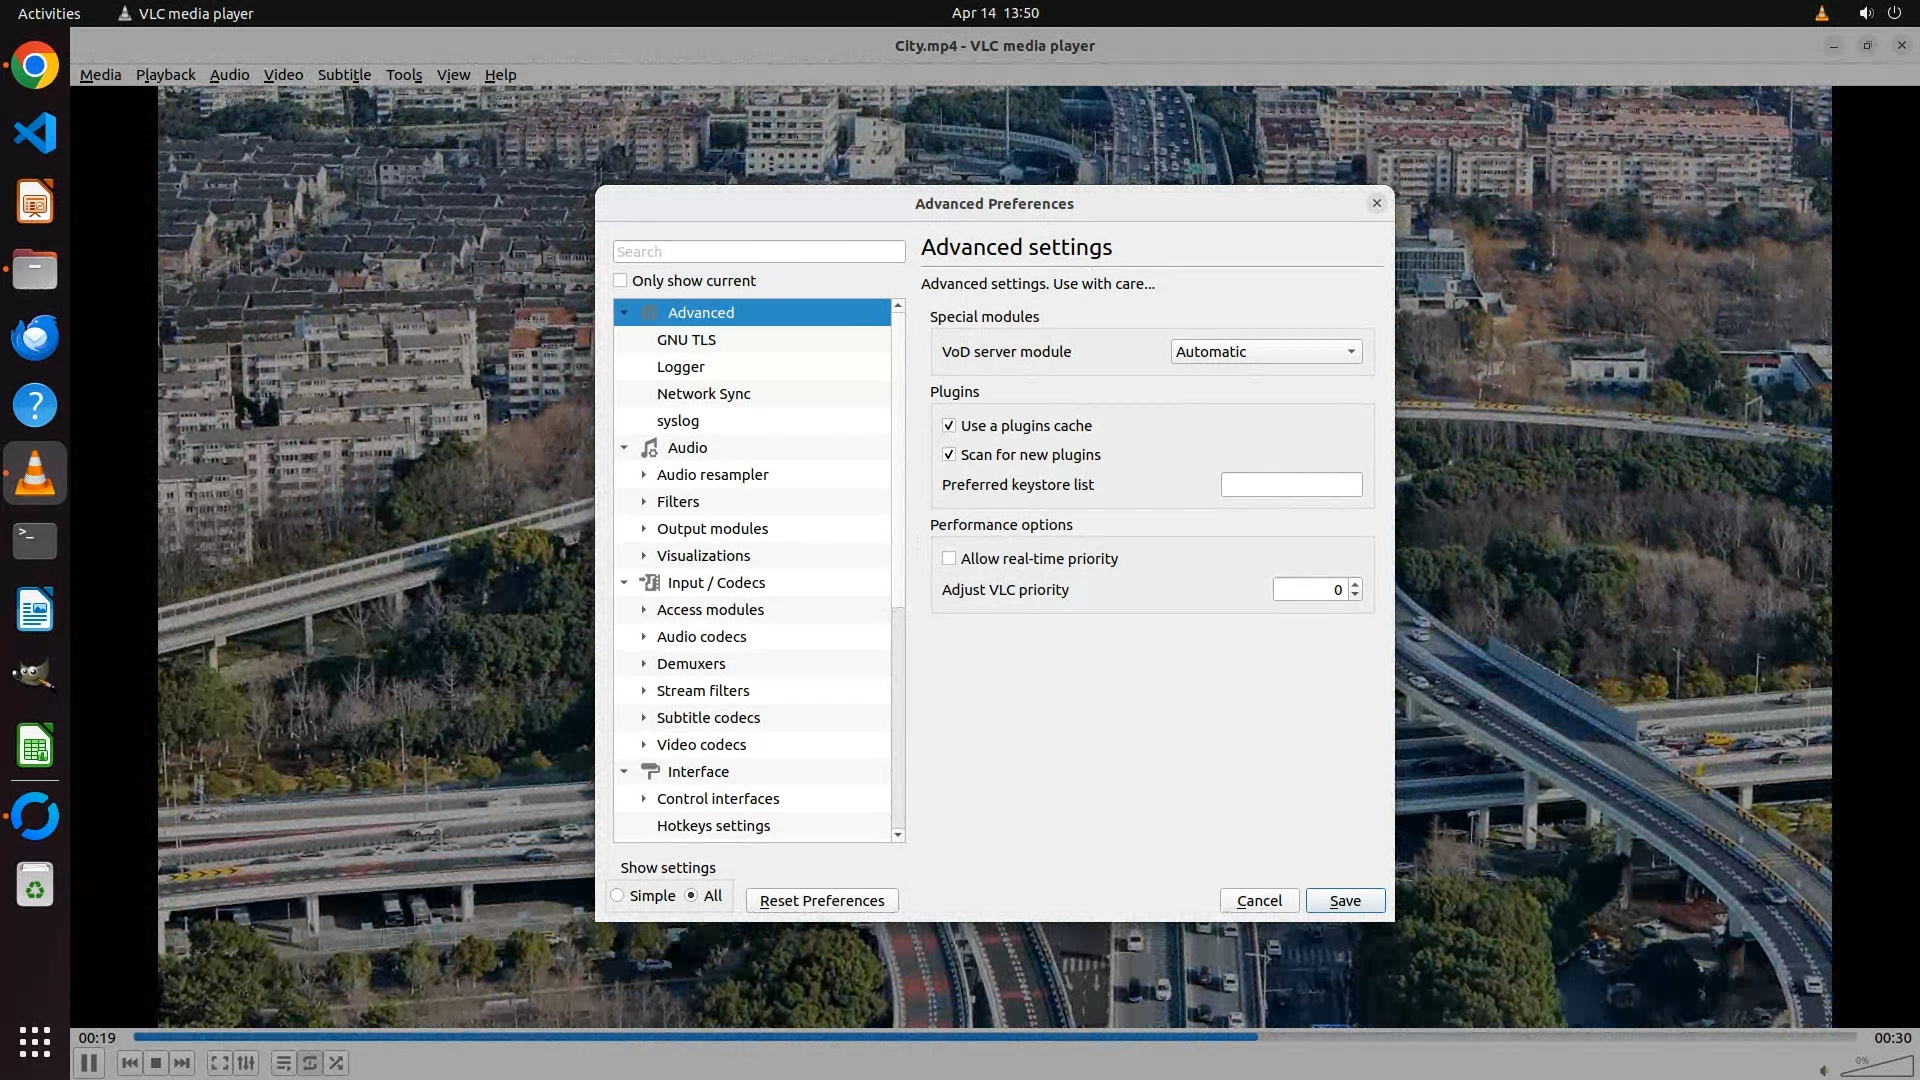Enable Only show current checkbox
Image resolution: width=1920 pixels, height=1080 pixels.
pos(621,281)
